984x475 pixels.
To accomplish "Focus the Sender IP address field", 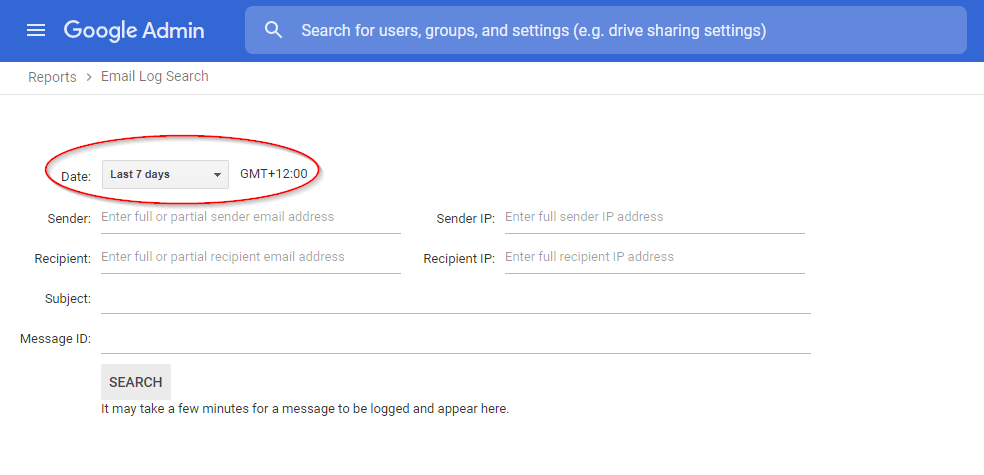I will point(654,217).
